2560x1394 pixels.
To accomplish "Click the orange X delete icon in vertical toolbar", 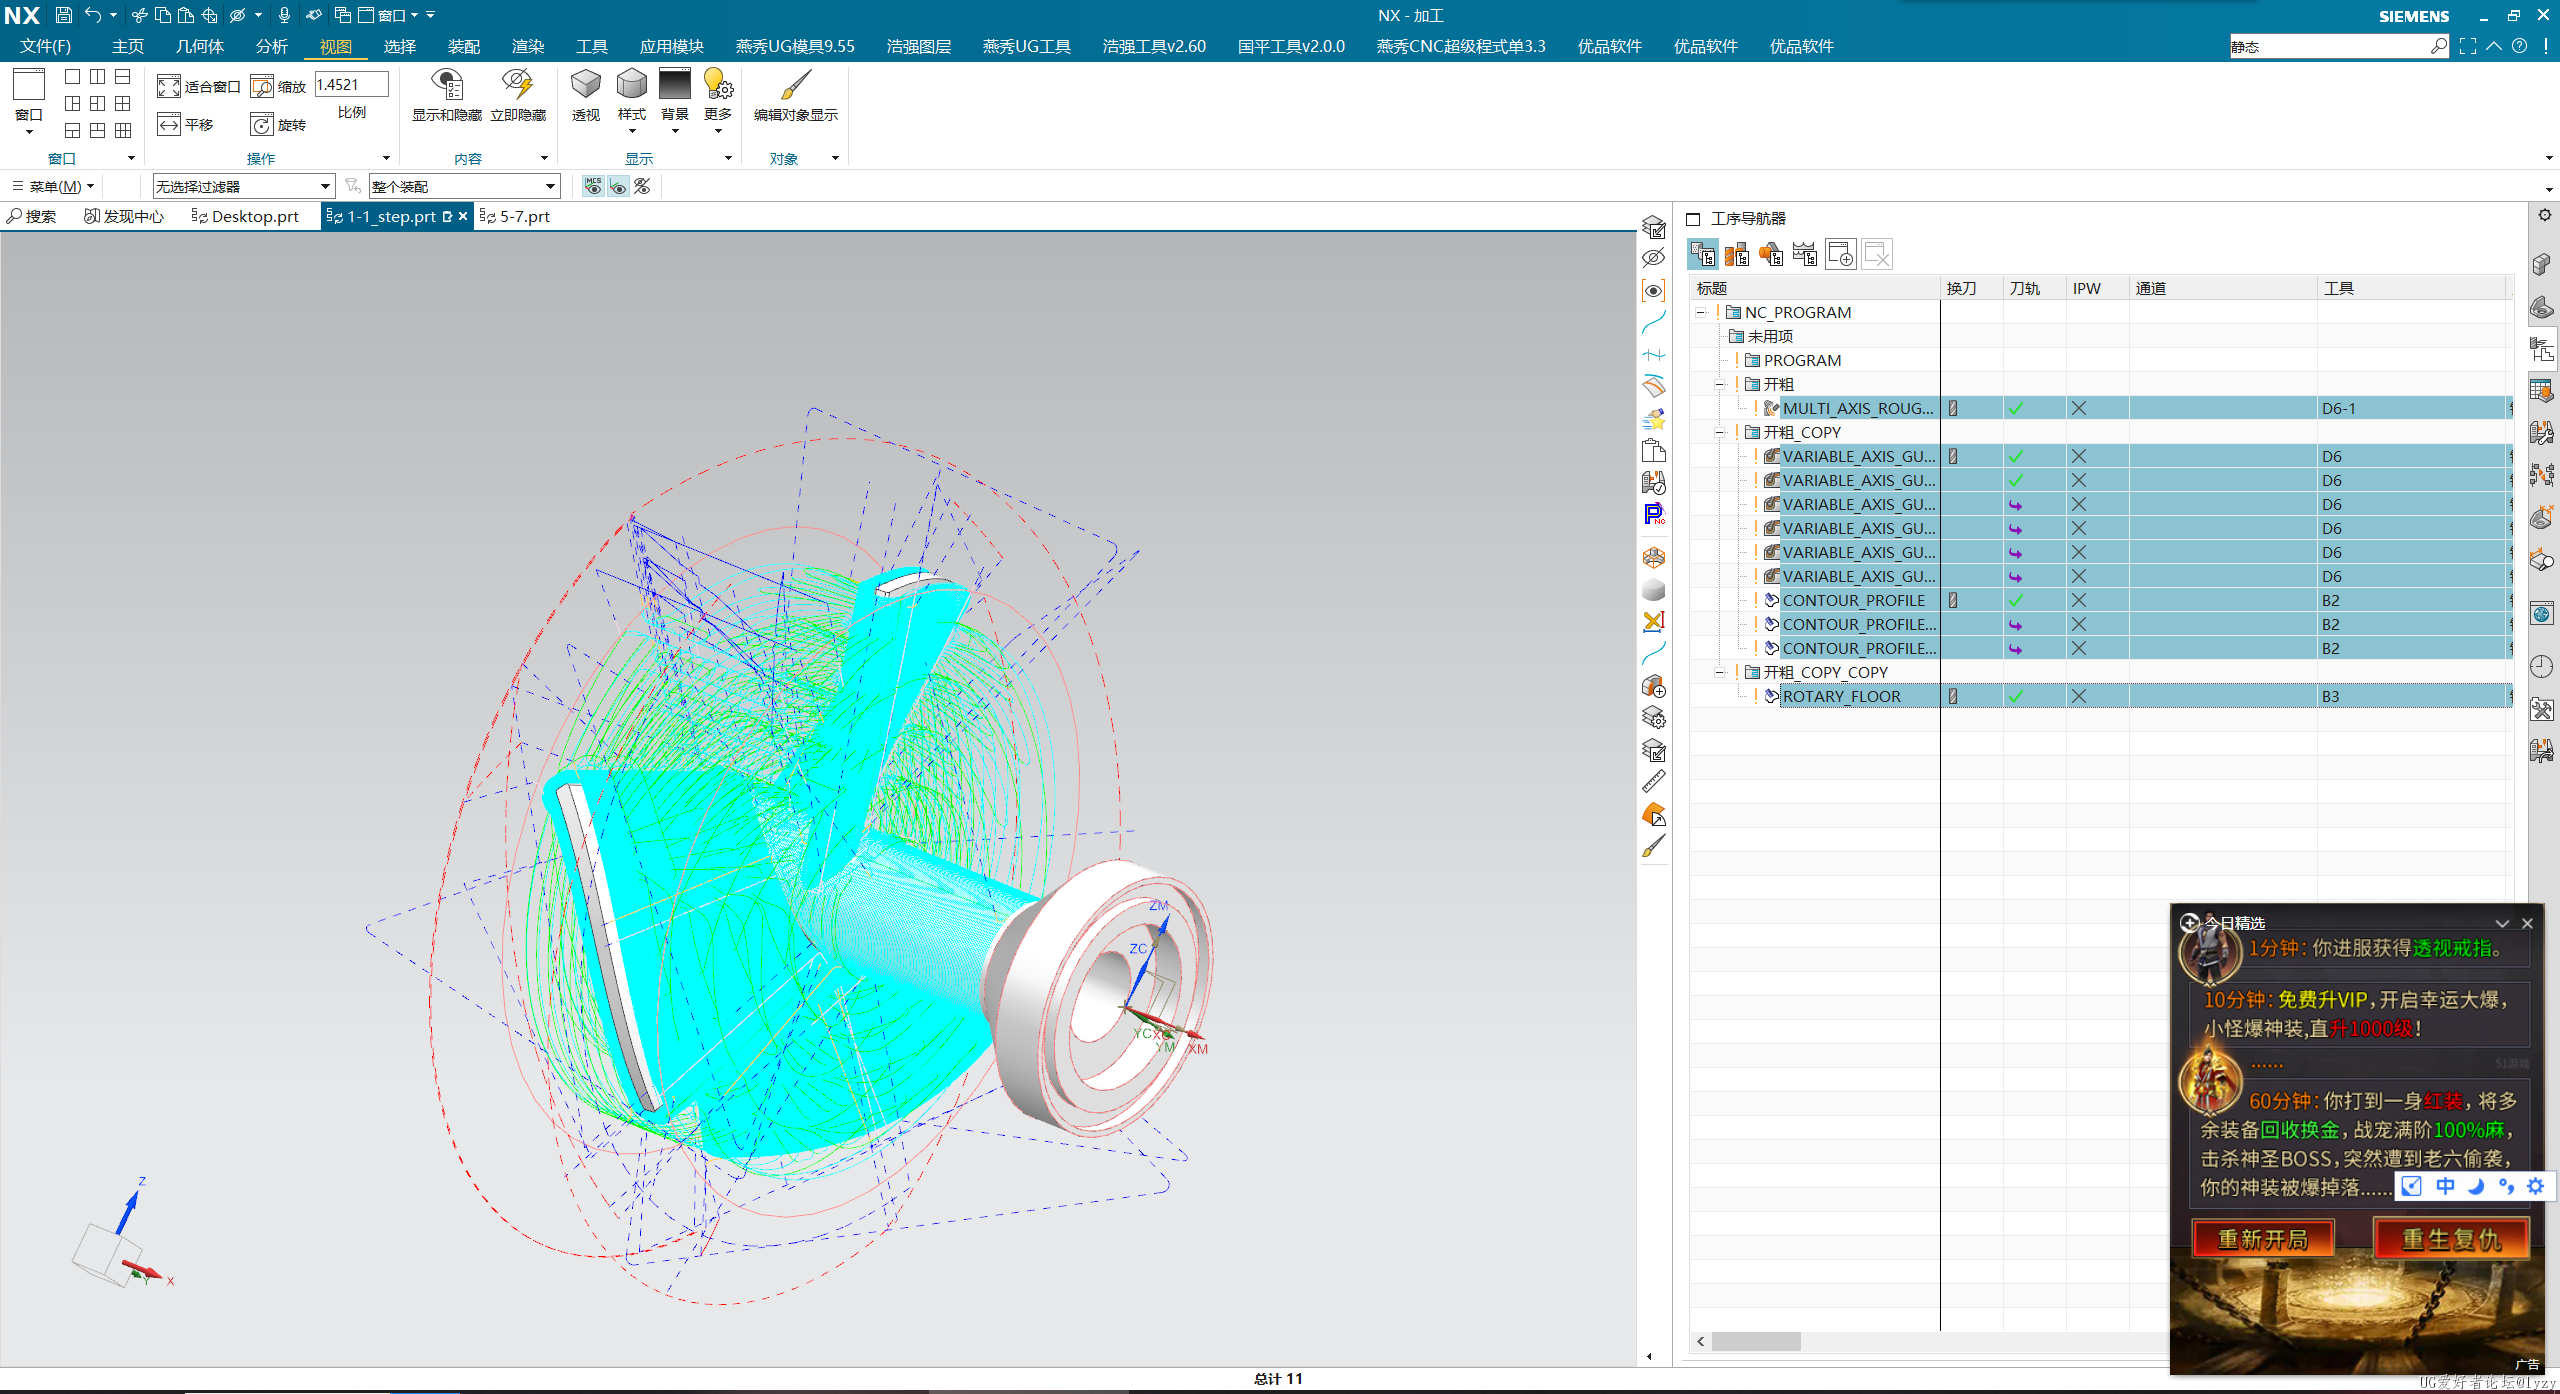I will point(1654,621).
